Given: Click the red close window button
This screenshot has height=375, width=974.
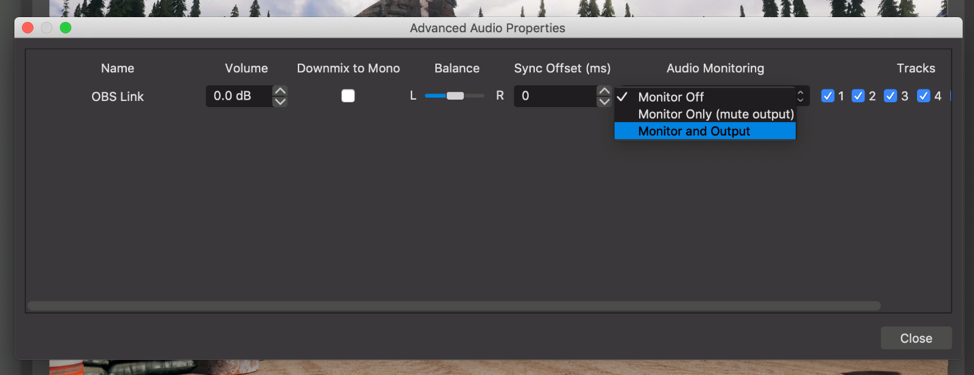Looking at the screenshot, I should 27,28.
